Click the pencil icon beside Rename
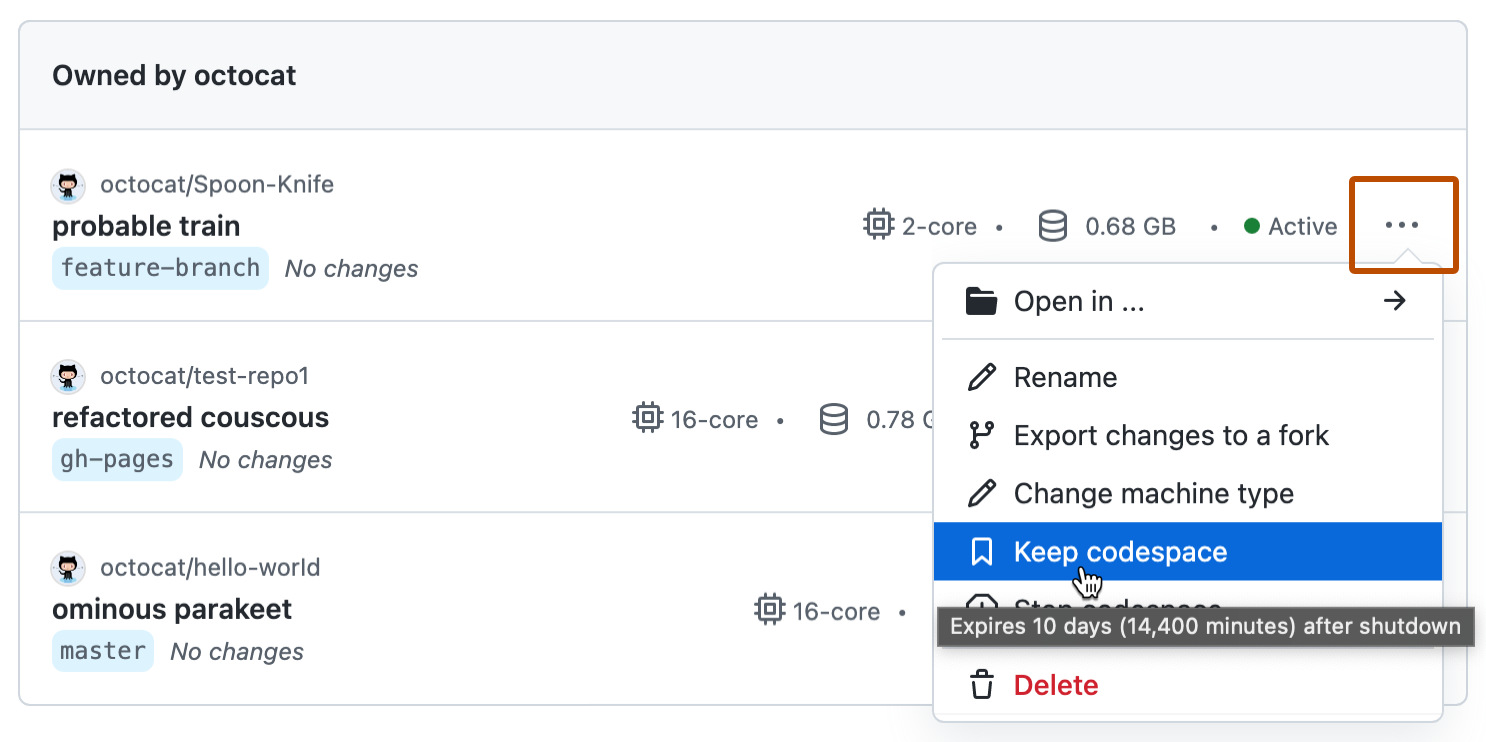 (982, 377)
